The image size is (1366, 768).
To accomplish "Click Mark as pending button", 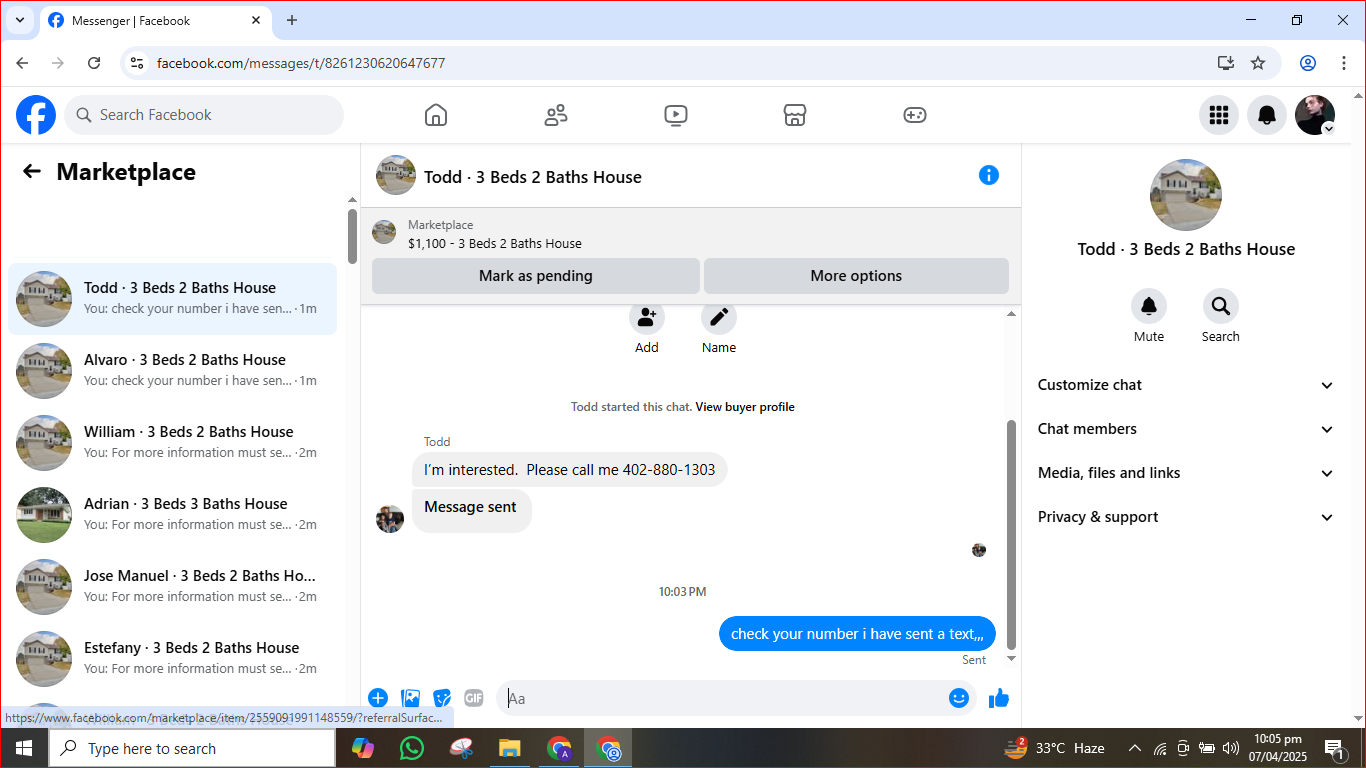I will [x=536, y=276].
